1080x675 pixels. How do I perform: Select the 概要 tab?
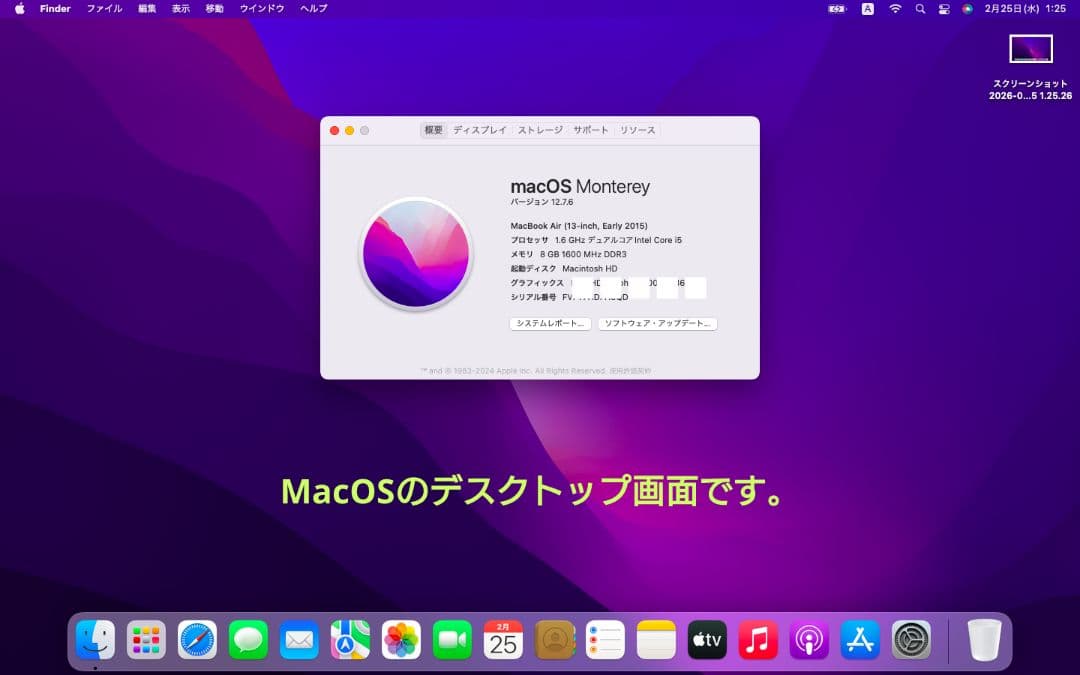coord(433,130)
